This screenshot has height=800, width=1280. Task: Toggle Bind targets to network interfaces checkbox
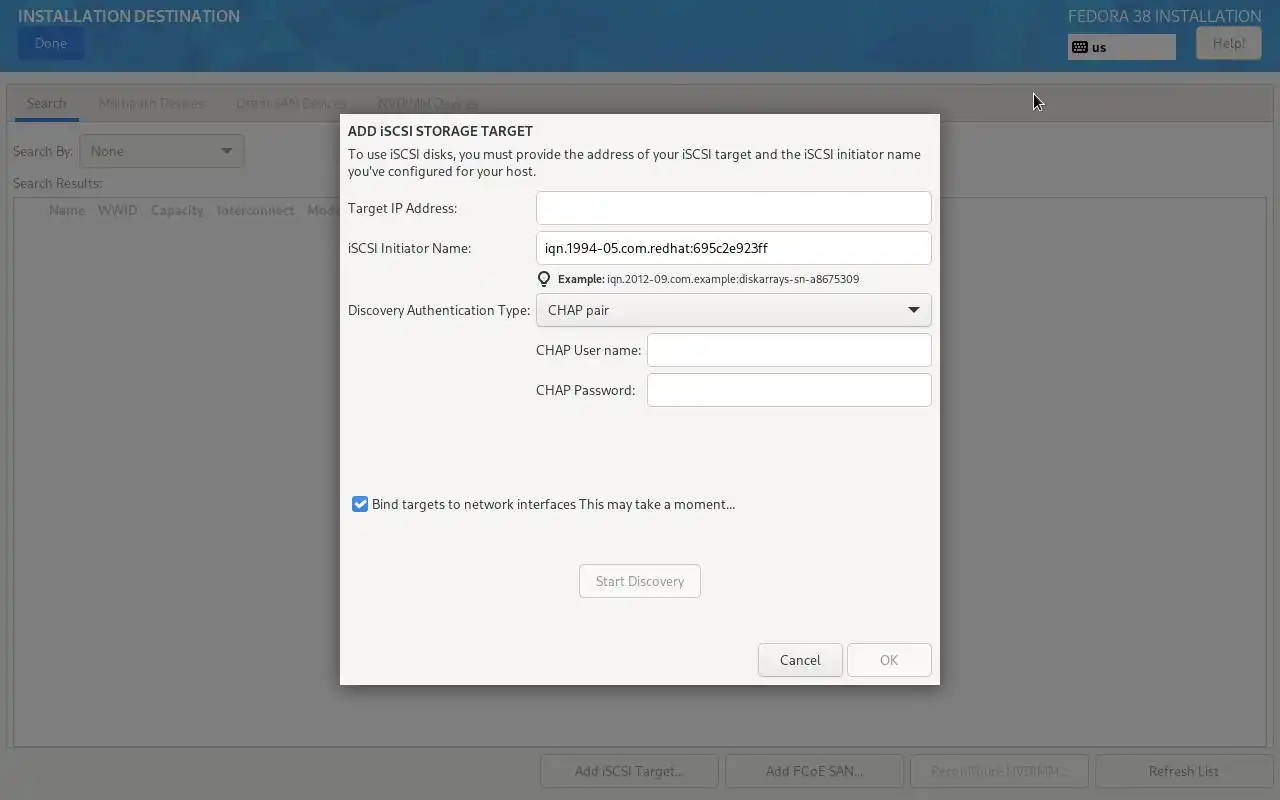[x=360, y=504]
